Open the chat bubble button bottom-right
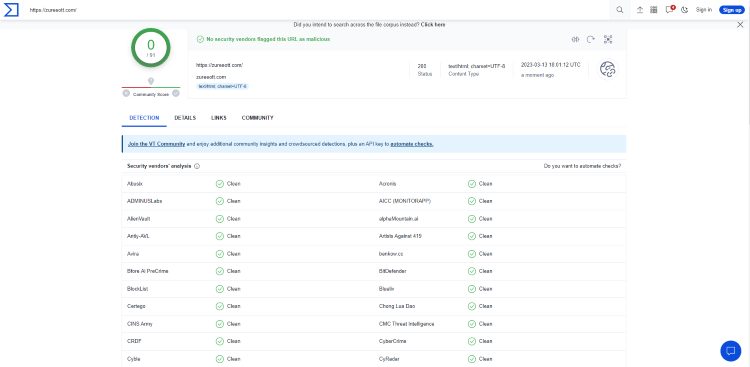This screenshot has width=750, height=367. [x=730, y=351]
